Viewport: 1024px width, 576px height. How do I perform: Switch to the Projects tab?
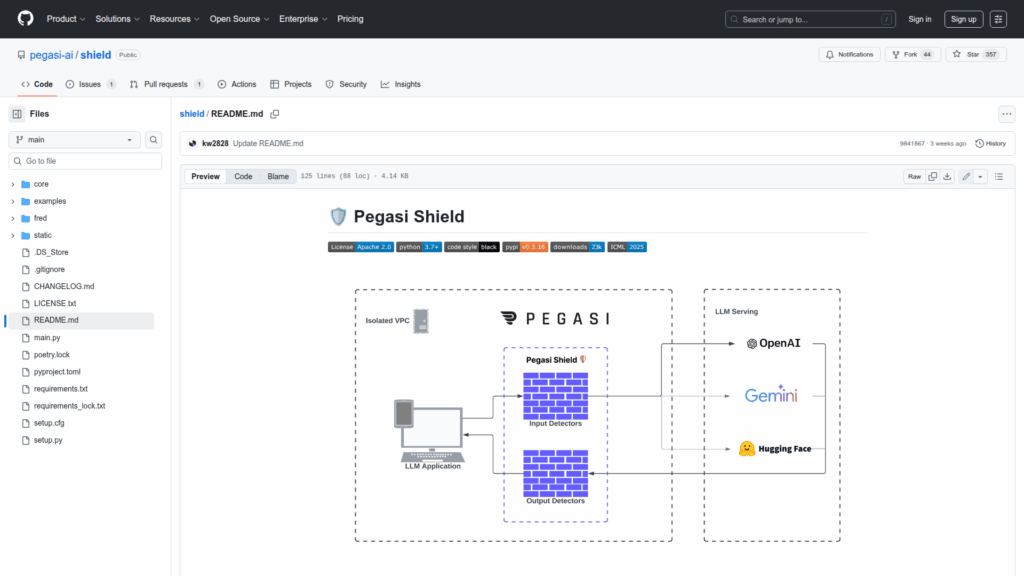(x=291, y=84)
